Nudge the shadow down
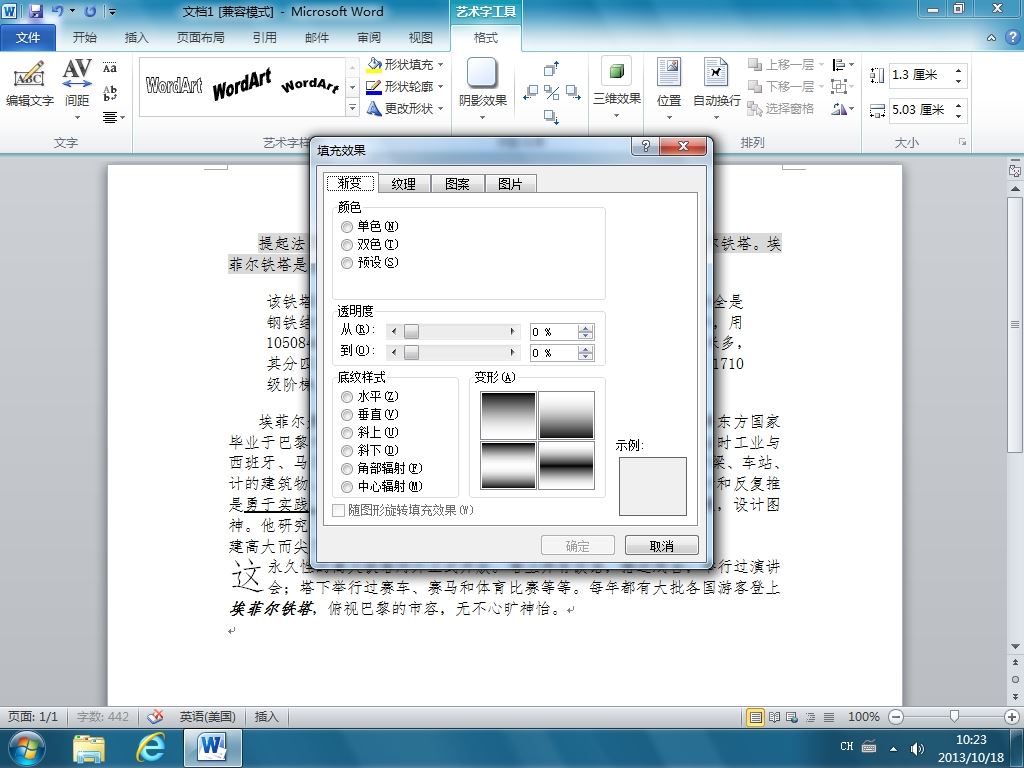 pyautogui.click(x=552, y=117)
